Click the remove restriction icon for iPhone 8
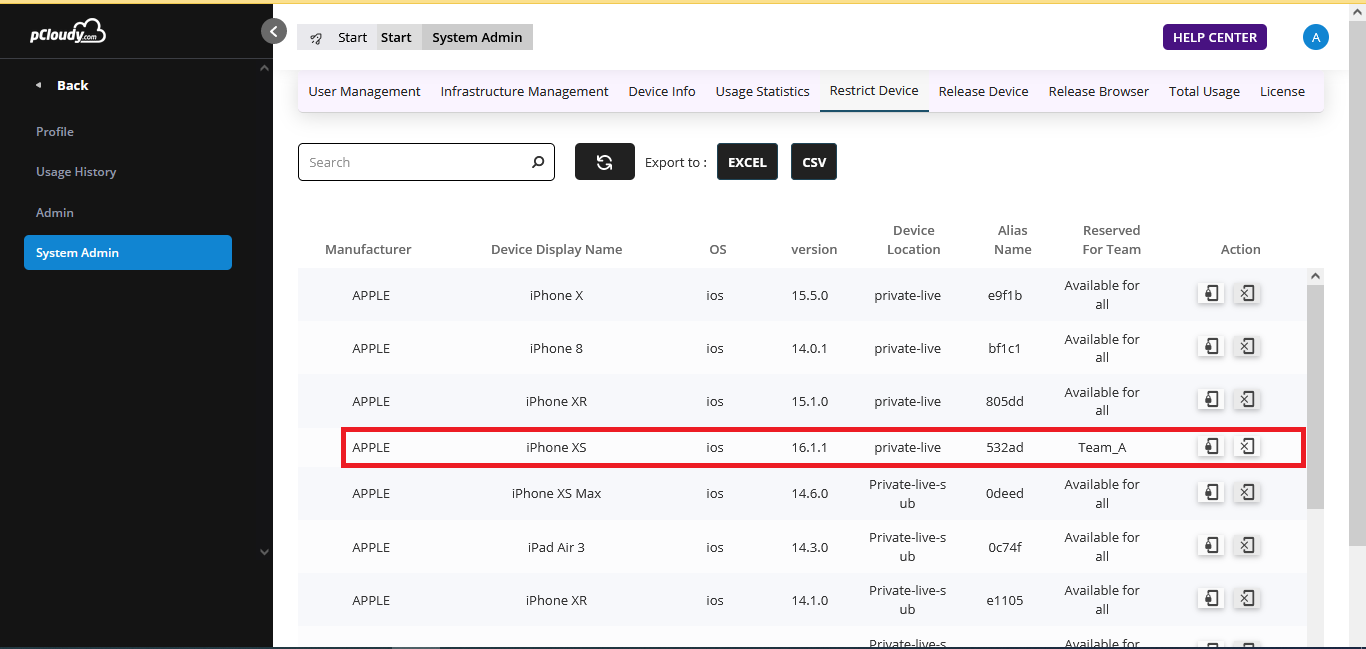The width and height of the screenshot is (1366, 649). point(1246,347)
